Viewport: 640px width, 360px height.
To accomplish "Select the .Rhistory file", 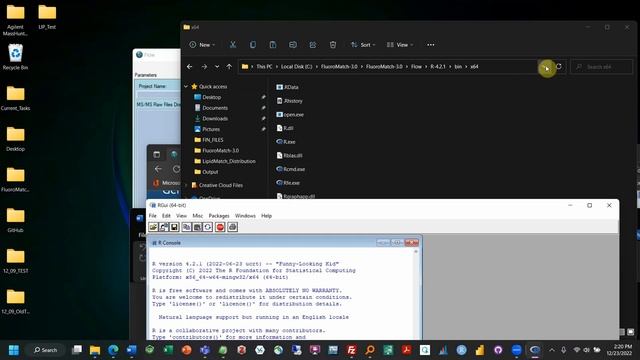I will 293,101.
